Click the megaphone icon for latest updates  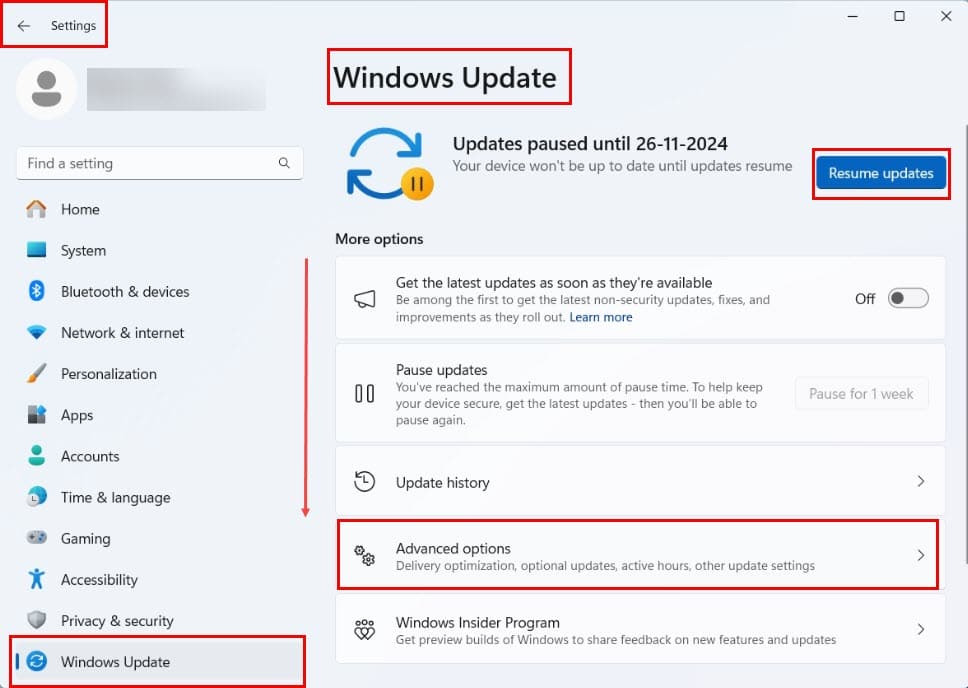coord(364,300)
